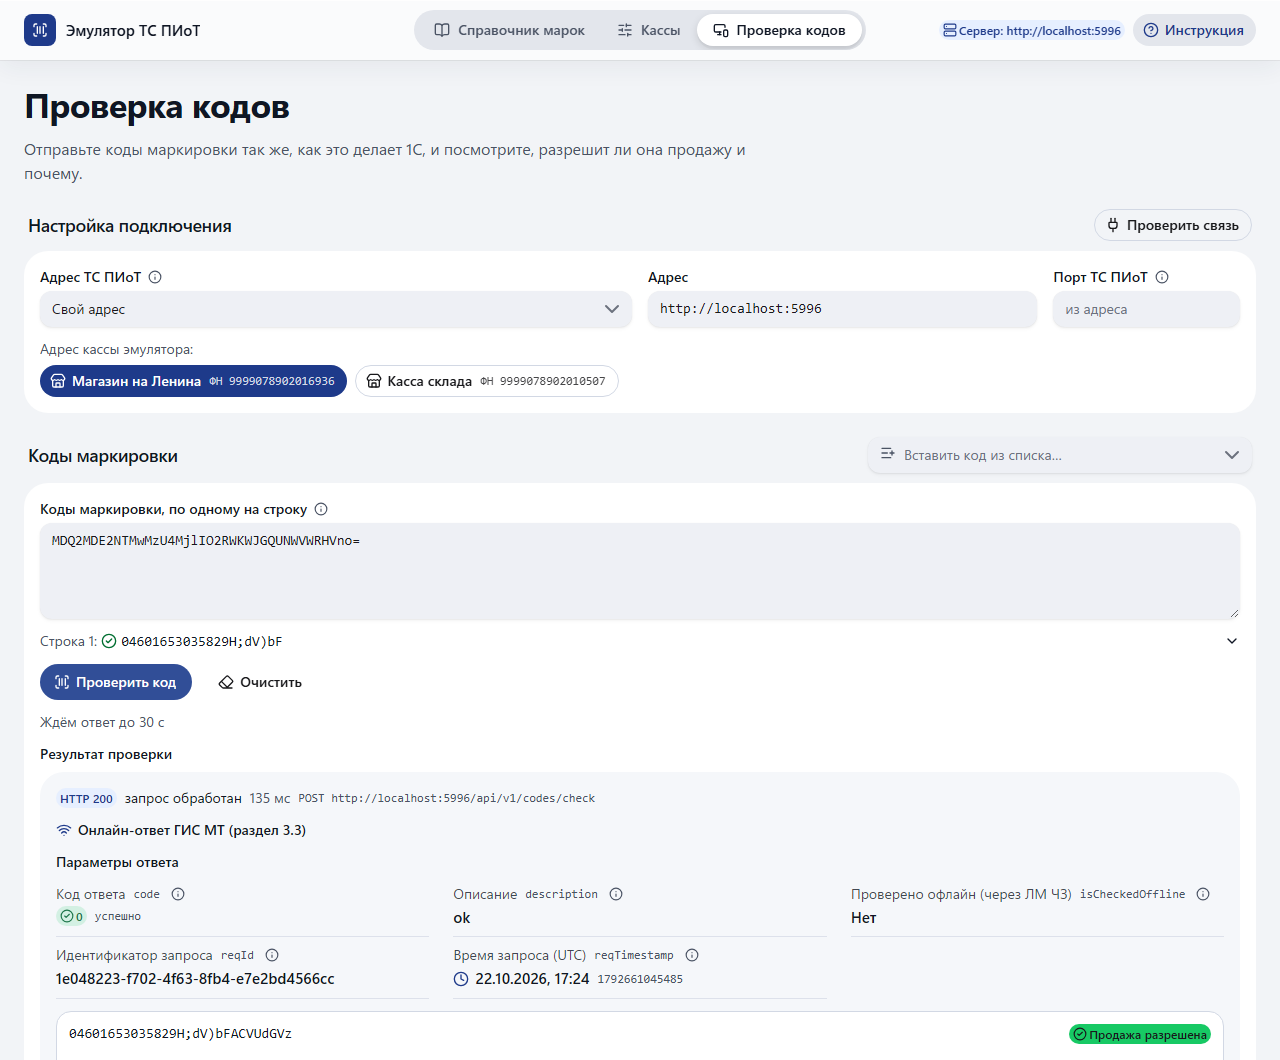Click the info icon next to Код ответа code
The width and height of the screenshot is (1280, 1060).
(178, 894)
